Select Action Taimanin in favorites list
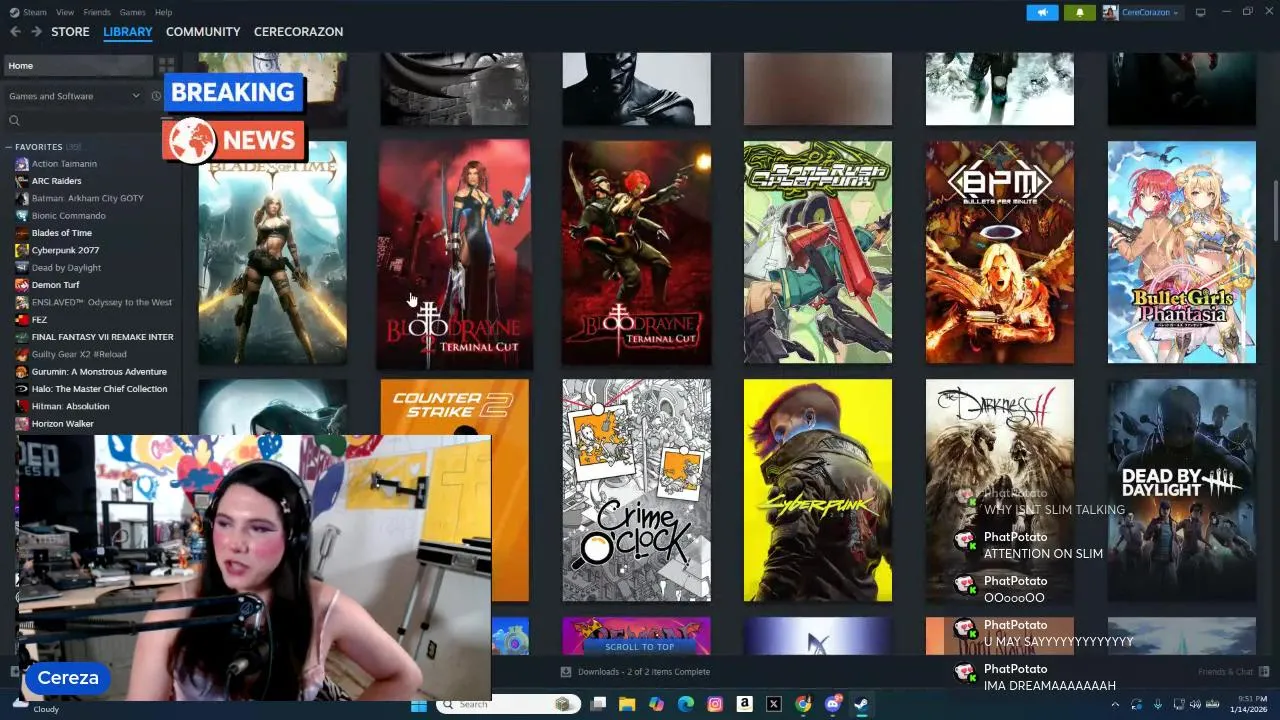 coord(64,164)
